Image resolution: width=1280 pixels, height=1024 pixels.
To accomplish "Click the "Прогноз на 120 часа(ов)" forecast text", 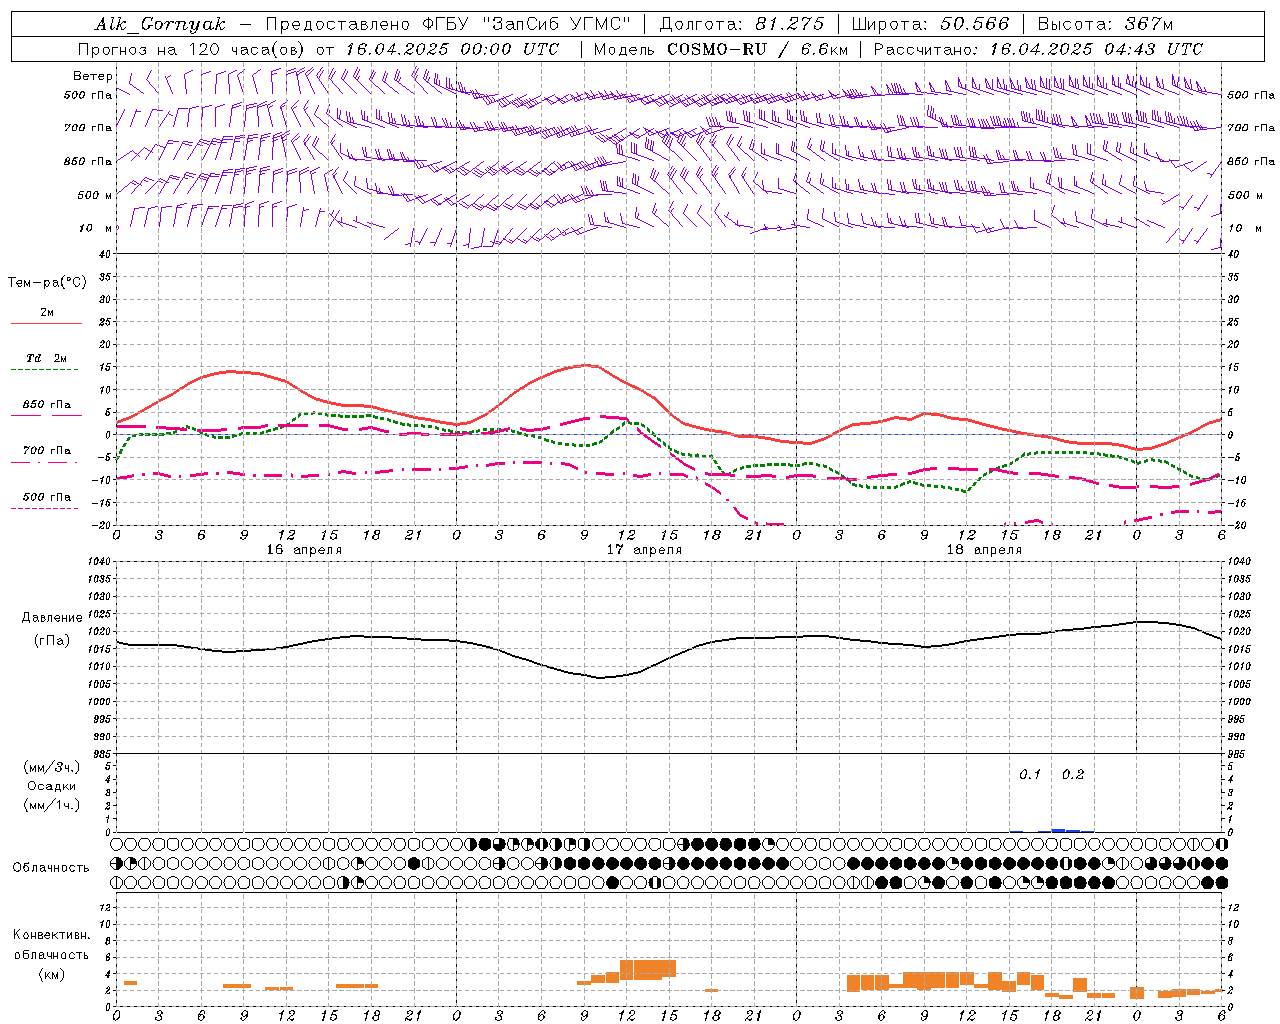I will click(193, 49).
